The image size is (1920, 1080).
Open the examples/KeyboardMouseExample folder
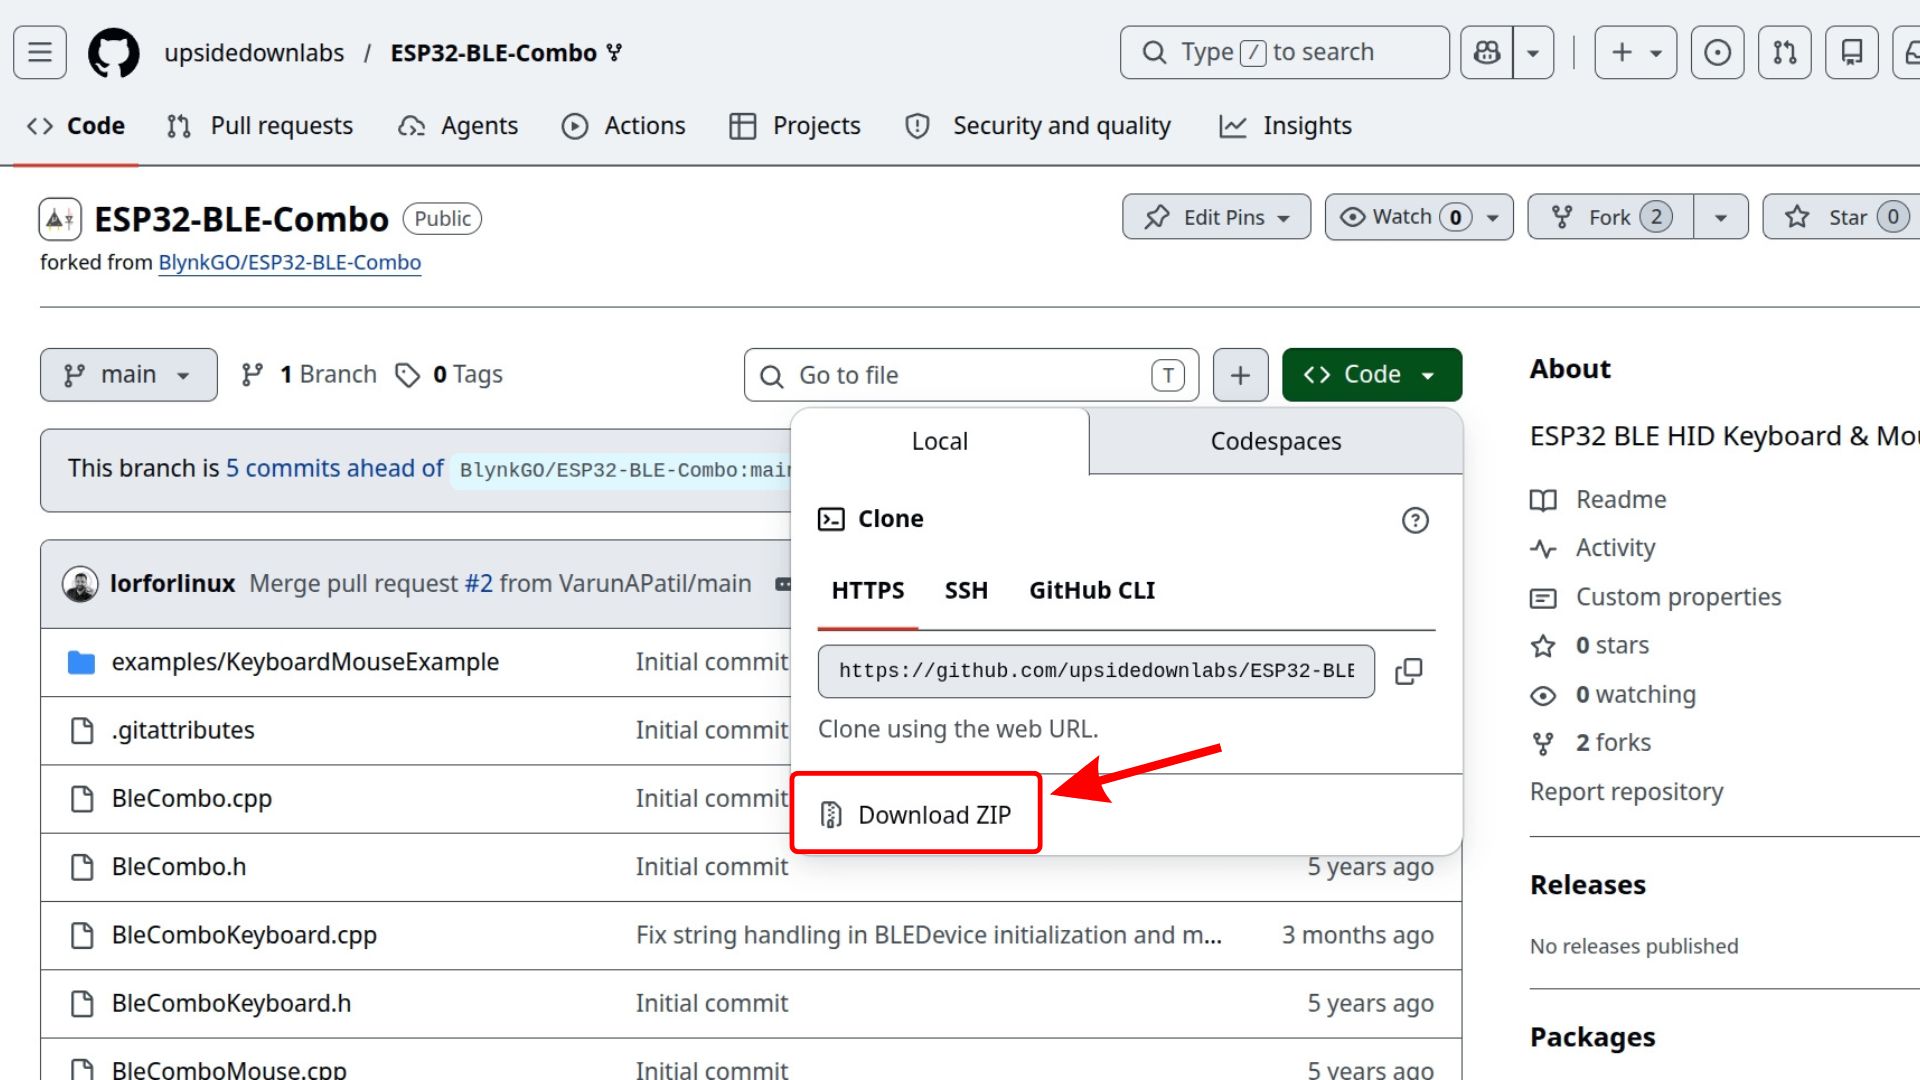305,662
